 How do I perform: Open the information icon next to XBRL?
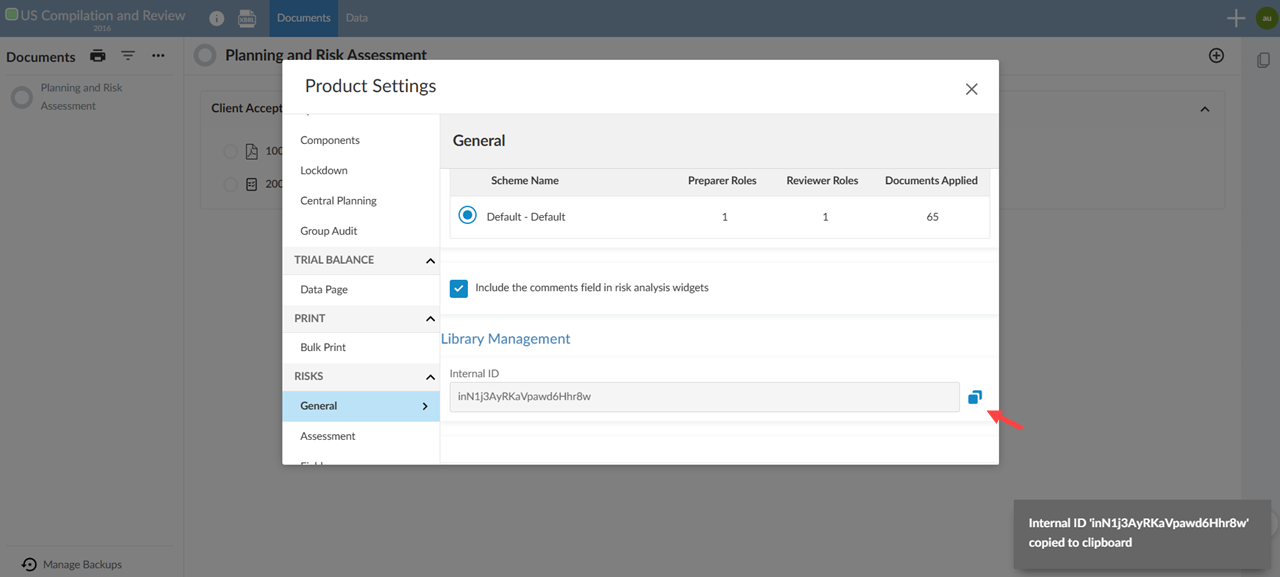click(x=216, y=17)
